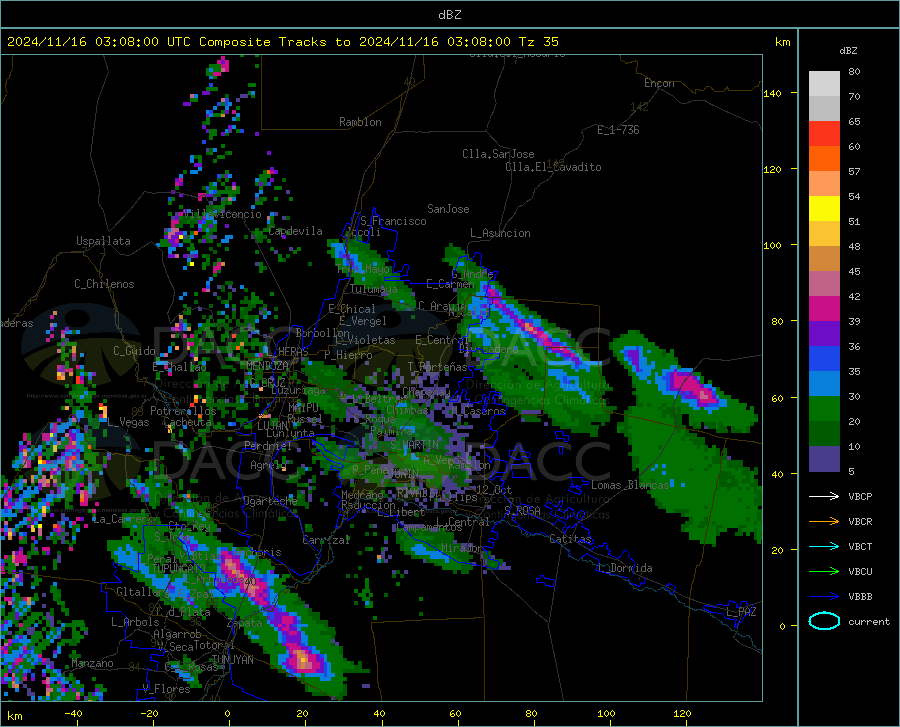The image size is (900, 727).
Task: Click the 'Capdevila' map label
Action: click(x=296, y=231)
